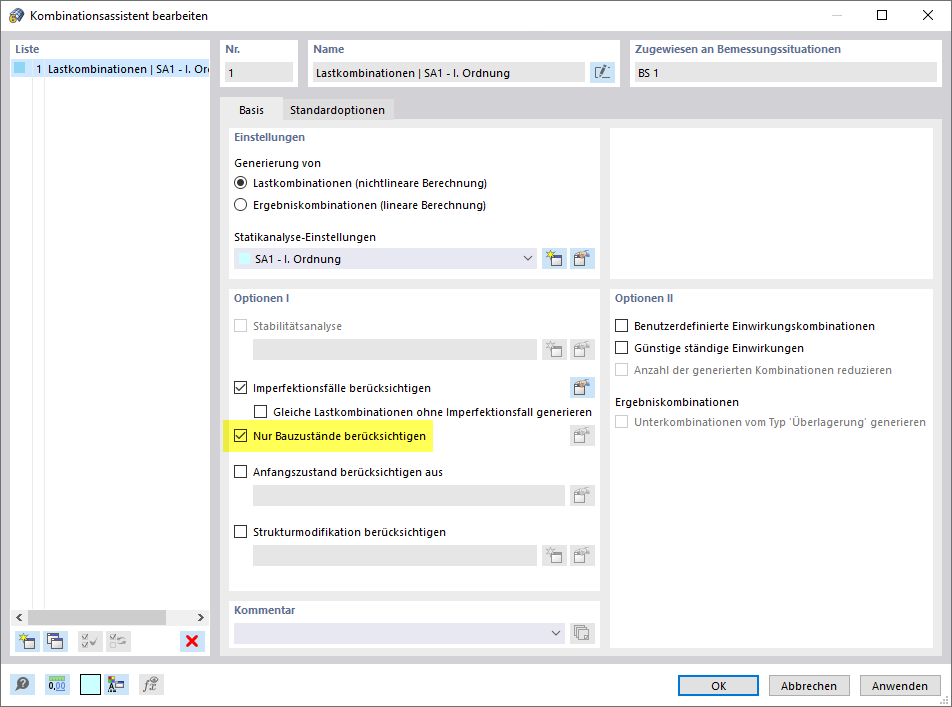Image resolution: width=952 pixels, height=707 pixels.
Task: Open Statikanalyse-Einstellungen dropdown SA1
Action: pyautogui.click(x=385, y=259)
